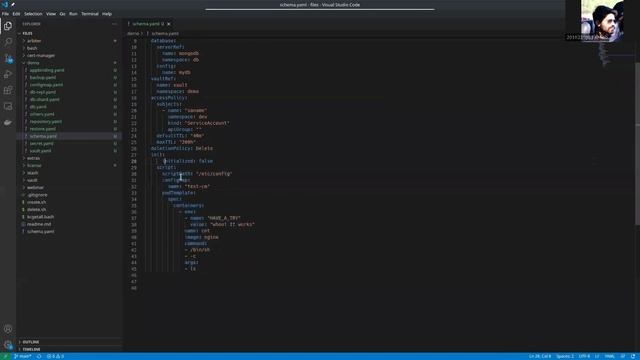Open Explorer more actions ellipsis
The height and width of the screenshot is (360, 640).
click(114, 24)
